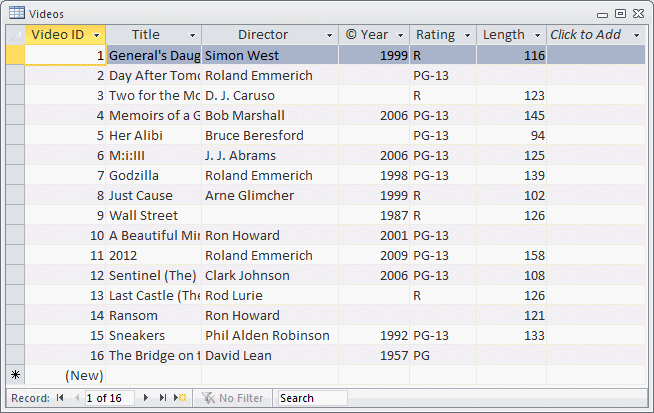Click the Sneakers title cell
Image resolution: width=654 pixels, height=413 pixels.
pos(153,335)
